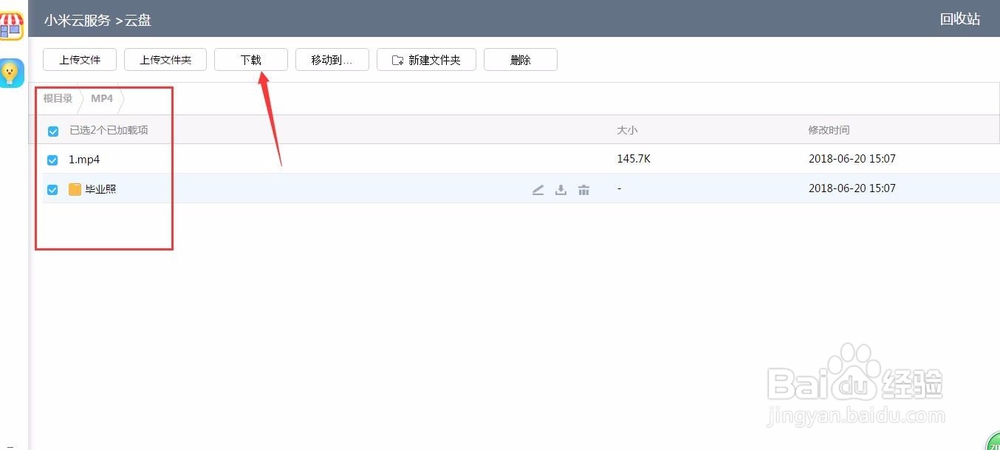Click 1.mp4's 2018-06-20 15:07 timestamp

[852, 159]
